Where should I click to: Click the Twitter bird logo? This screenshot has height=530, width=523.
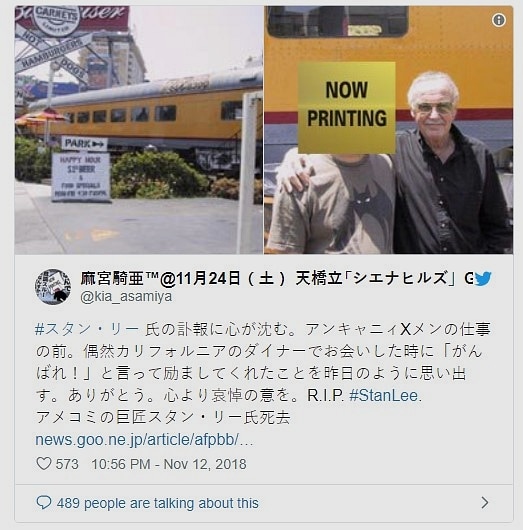[483, 278]
